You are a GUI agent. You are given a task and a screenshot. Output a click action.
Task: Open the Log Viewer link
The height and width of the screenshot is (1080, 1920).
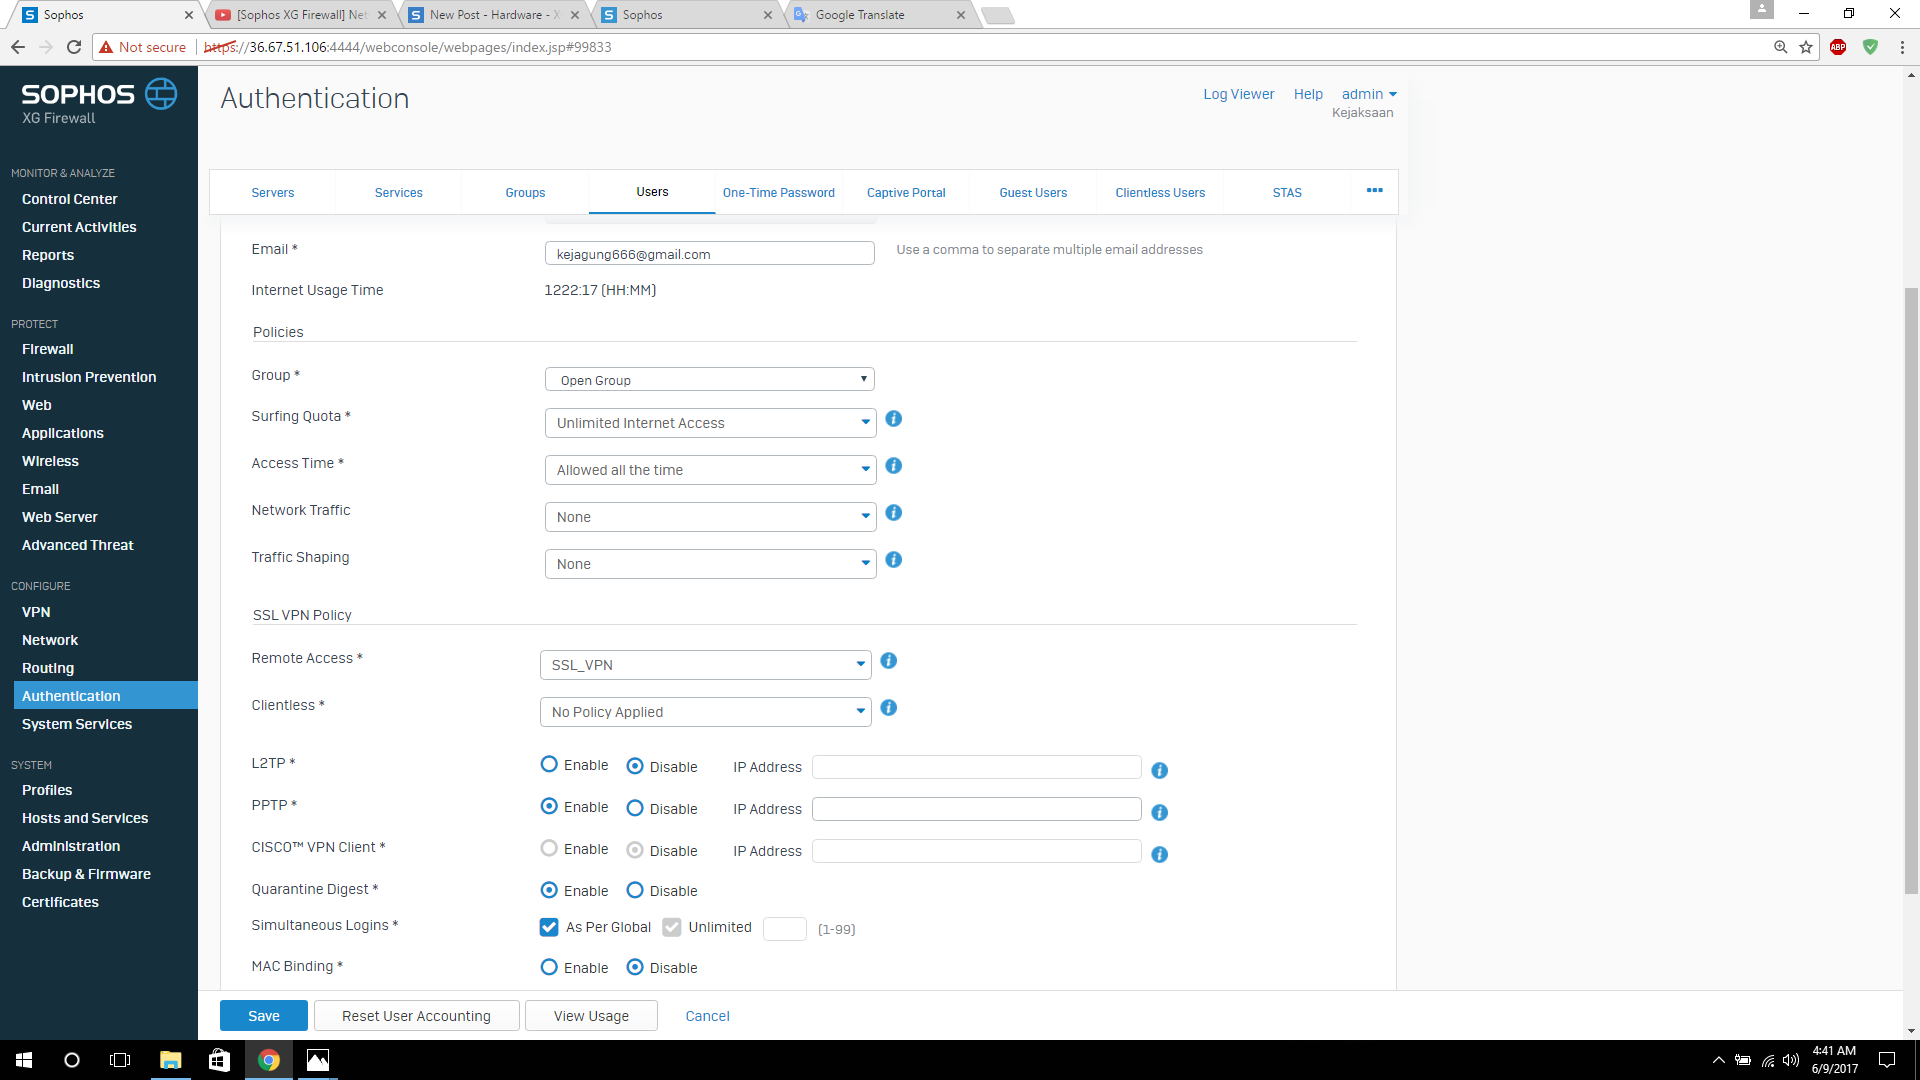point(1239,94)
